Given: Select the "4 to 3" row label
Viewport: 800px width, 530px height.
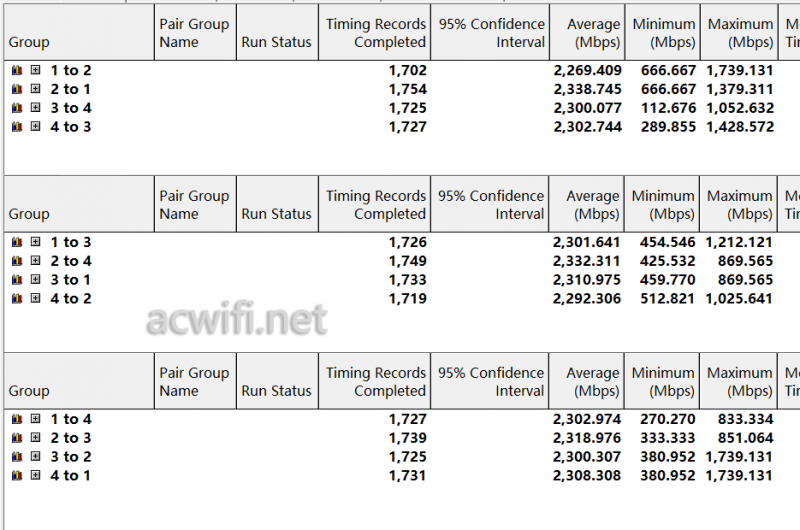Looking at the screenshot, I should tap(71, 127).
